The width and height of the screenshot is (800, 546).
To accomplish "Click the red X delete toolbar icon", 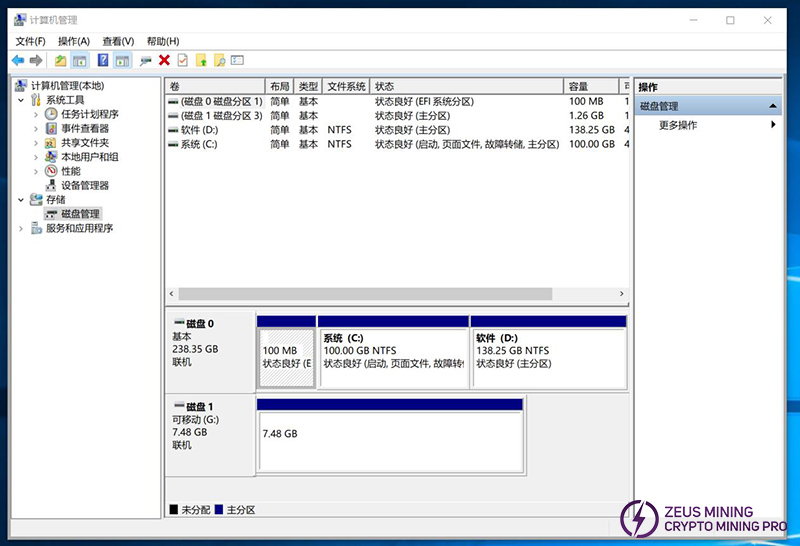I will [x=164, y=60].
